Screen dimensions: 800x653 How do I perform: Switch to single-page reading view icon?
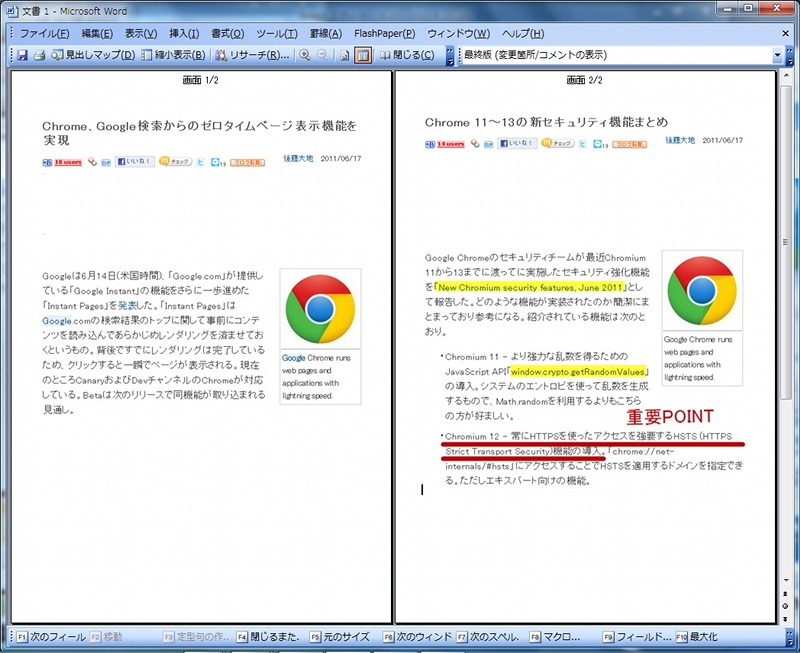345,55
